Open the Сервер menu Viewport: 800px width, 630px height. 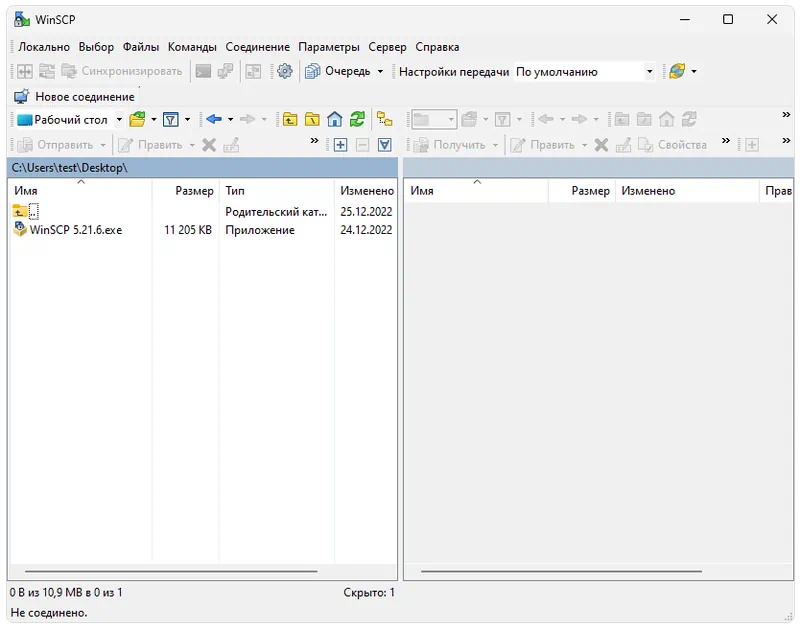tap(387, 47)
